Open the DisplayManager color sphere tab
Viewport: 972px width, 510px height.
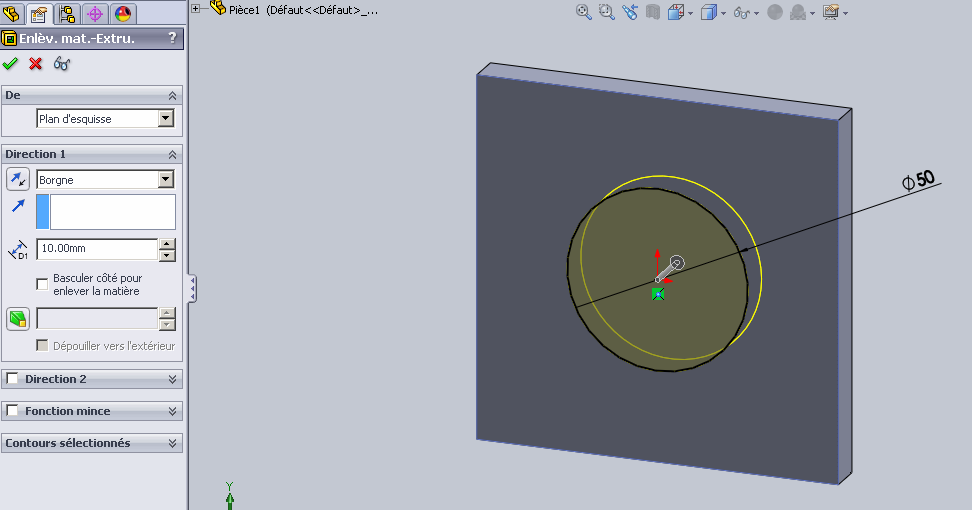click(x=123, y=13)
